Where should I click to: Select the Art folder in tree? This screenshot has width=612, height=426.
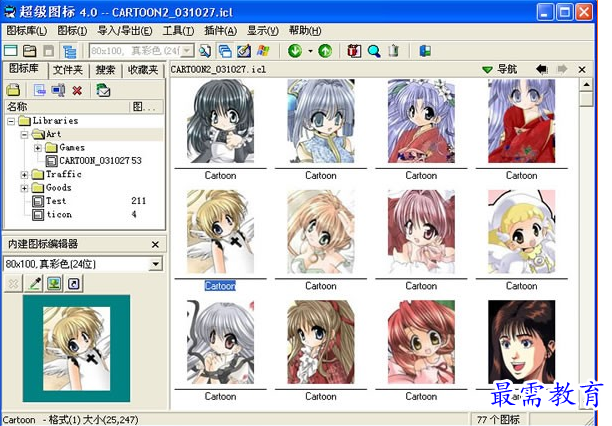click(x=47, y=134)
